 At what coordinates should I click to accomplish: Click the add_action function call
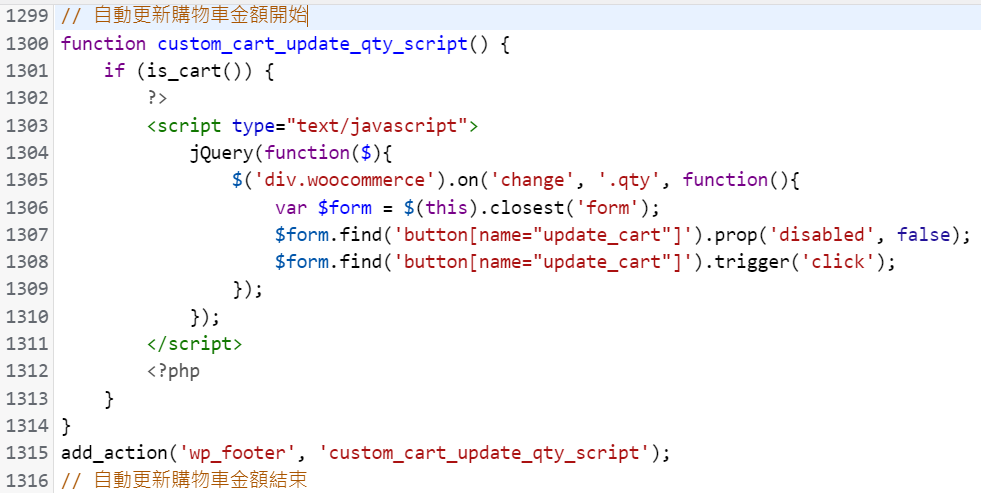click(115, 453)
